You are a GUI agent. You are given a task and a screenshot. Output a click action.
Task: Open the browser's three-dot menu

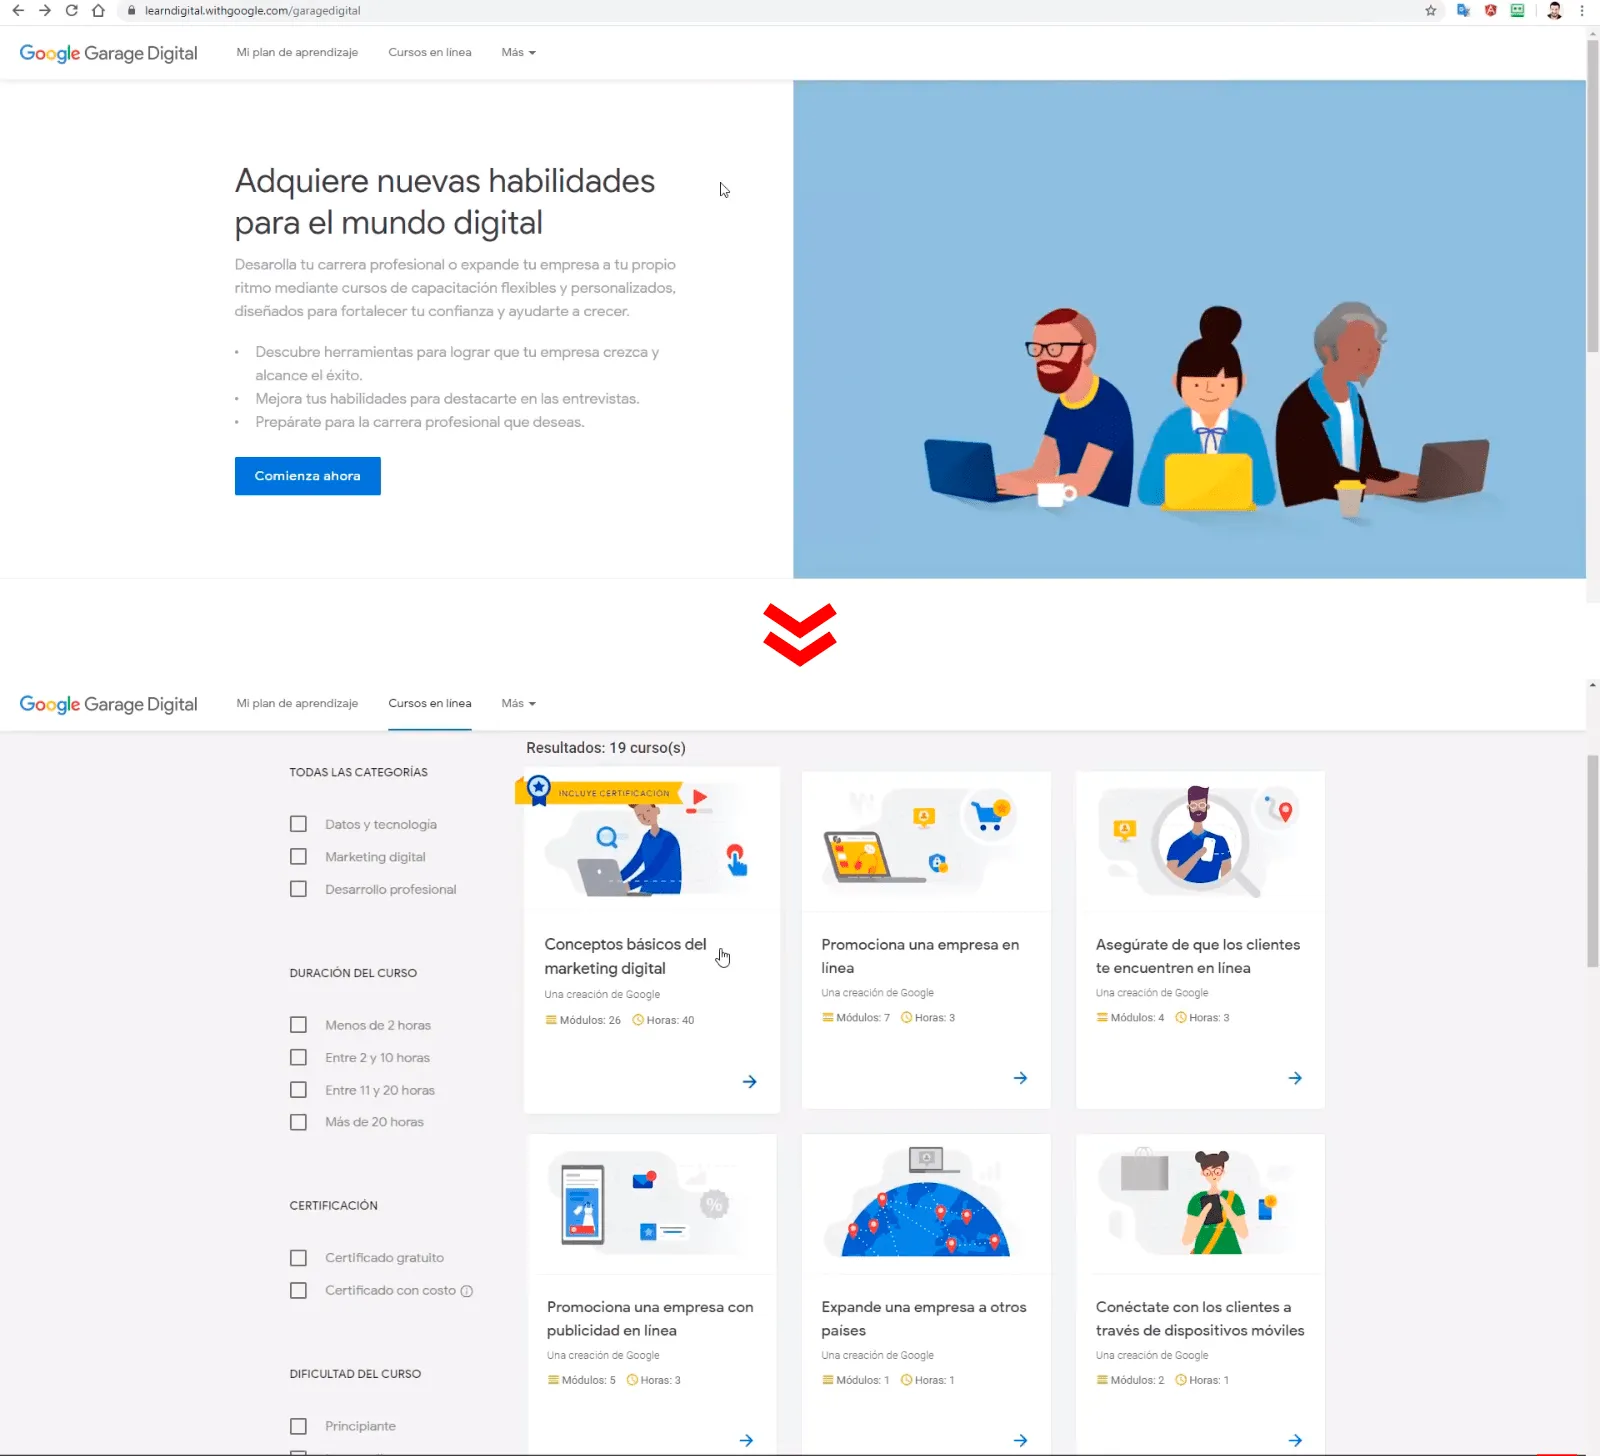click(1582, 10)
